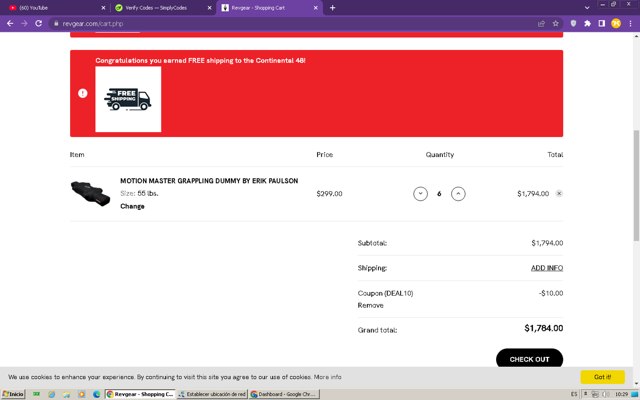Viewport: 640px width, 400px height.
Task: Click the CHECK OUT button
Action: [529, 359]
